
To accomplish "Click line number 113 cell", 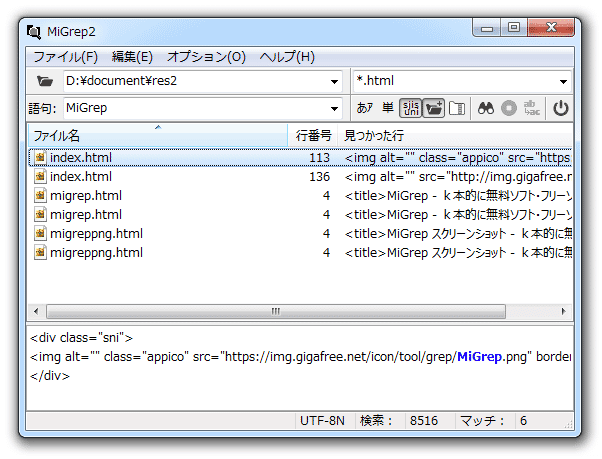I will (319, 158).
